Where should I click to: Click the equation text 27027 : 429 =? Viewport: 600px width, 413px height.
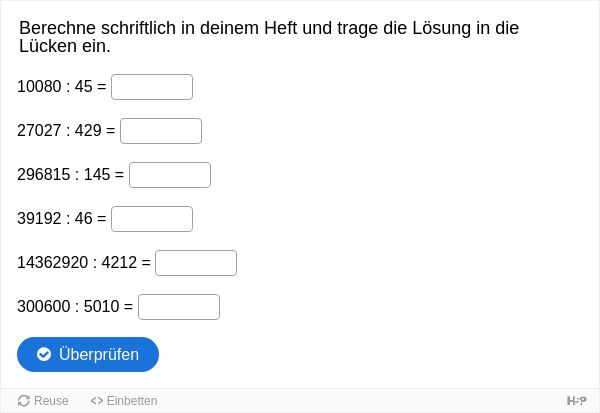[66, 131]
